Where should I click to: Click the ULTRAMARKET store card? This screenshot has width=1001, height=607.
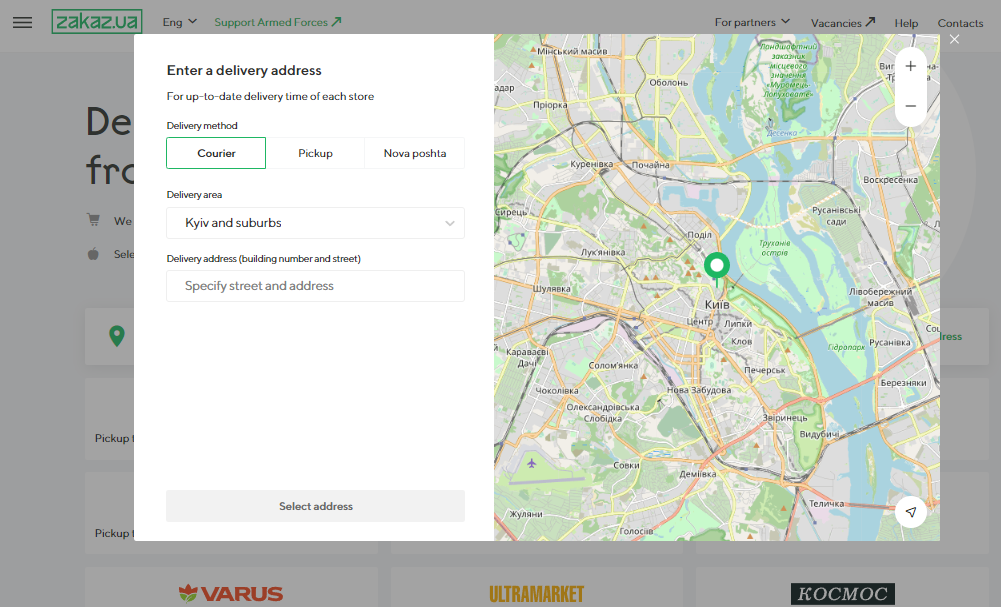pyautogui.click(x=536, y=587)
